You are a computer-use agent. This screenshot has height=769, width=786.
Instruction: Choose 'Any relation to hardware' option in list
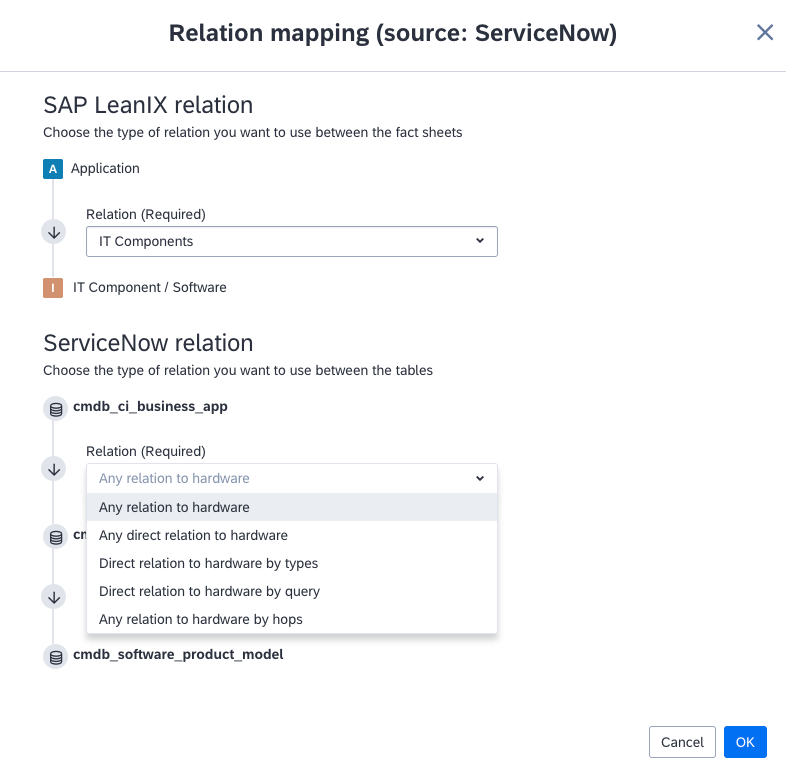292,507
